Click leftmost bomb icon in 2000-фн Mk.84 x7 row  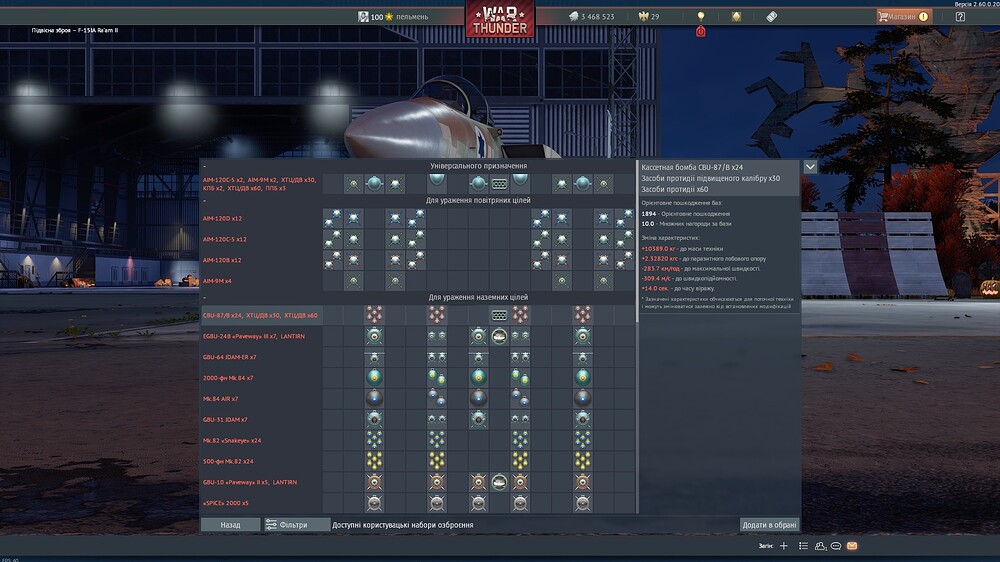click(374, 378)
